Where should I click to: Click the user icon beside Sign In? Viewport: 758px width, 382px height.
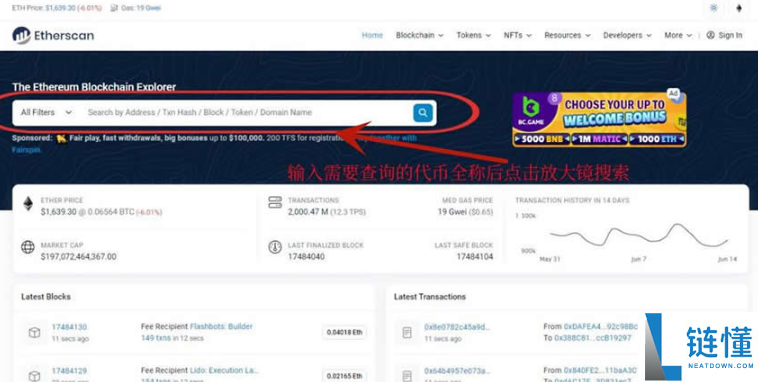(x=710, y=35)
